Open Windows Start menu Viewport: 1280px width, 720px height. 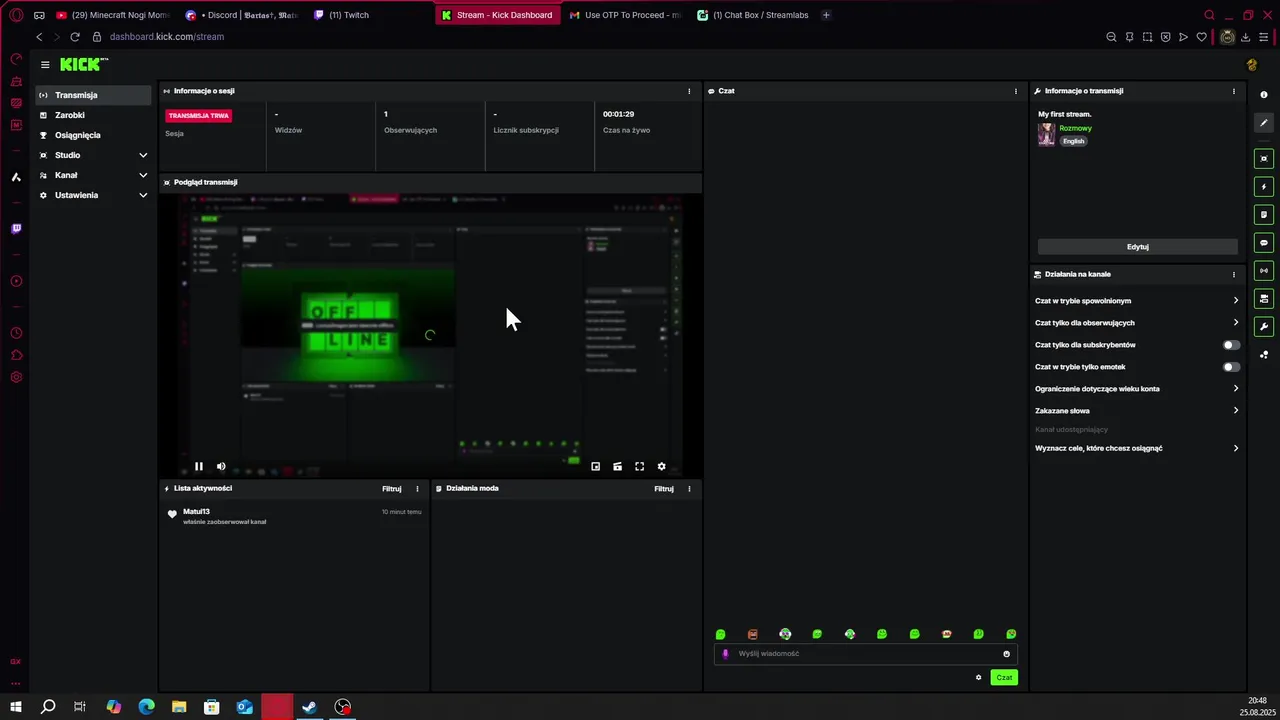(x=15, y=707)
